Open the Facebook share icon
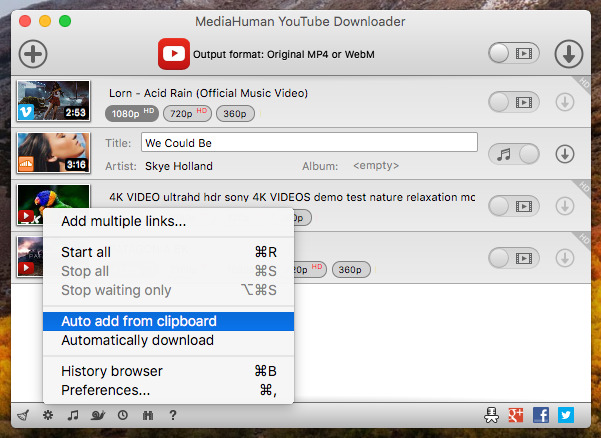This screenshot has width=601, height=438. [x=541, y=415]
